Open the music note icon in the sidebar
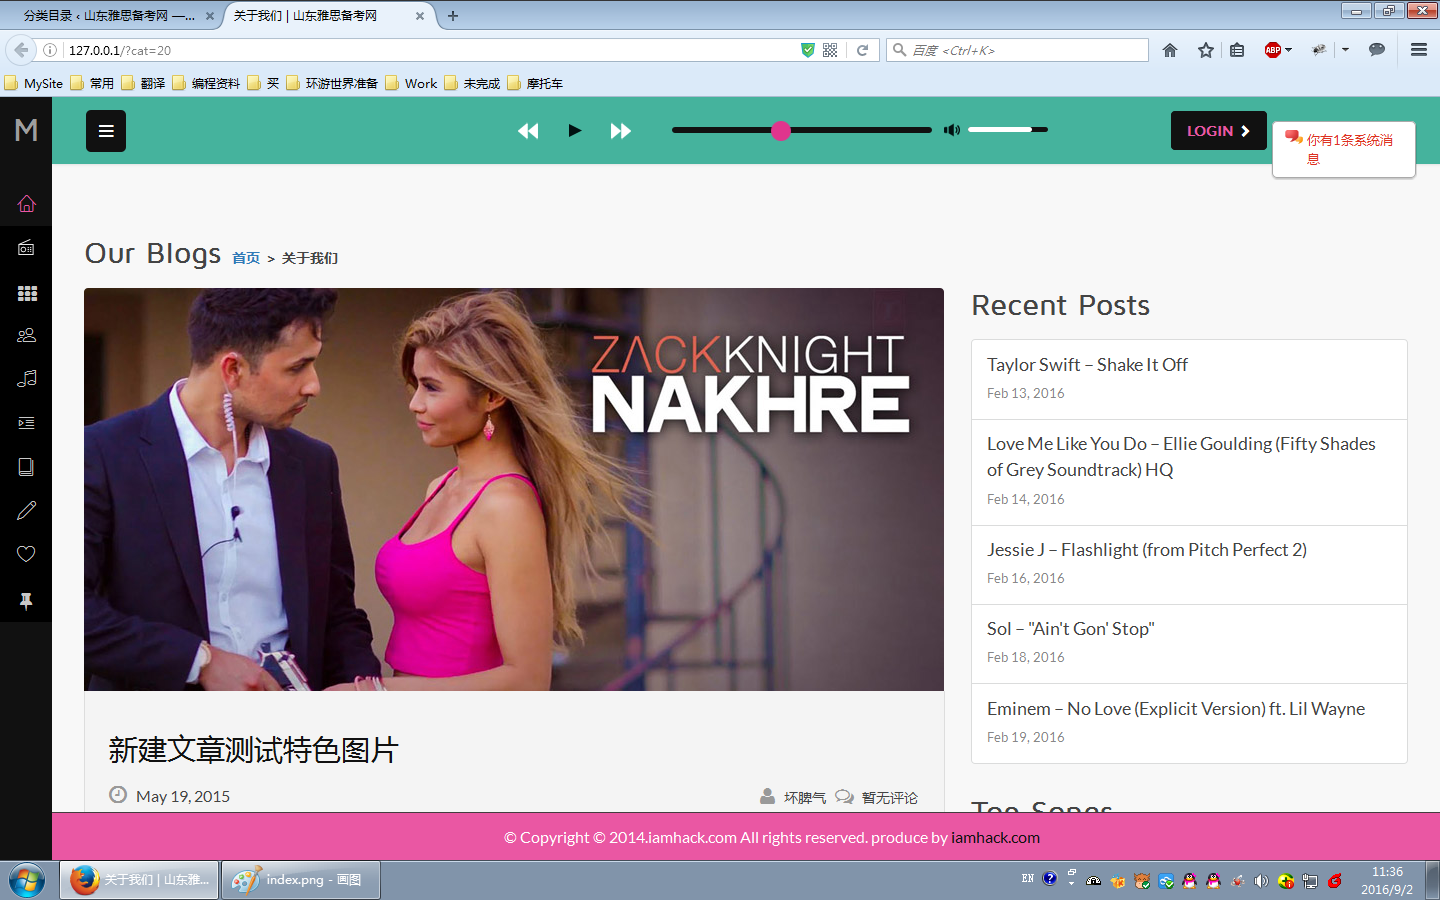This screenshot has height=900, width=1440. [x=26, y=378]
